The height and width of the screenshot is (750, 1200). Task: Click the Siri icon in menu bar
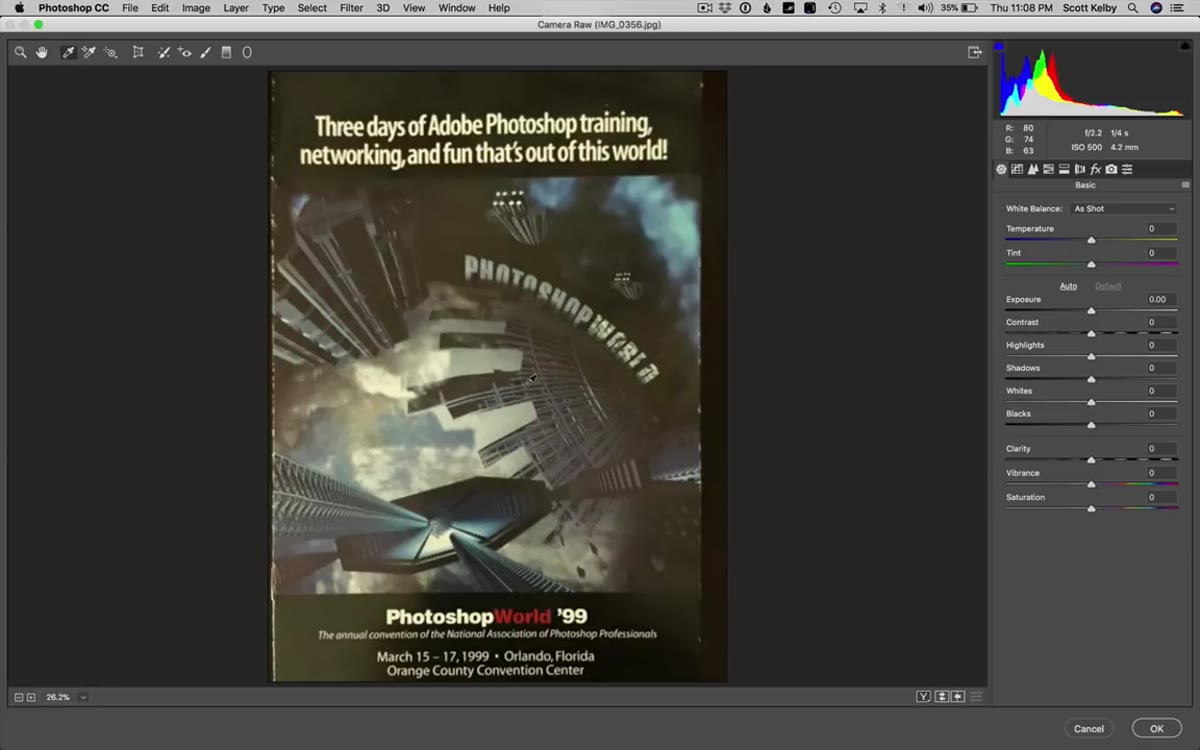point(1157,8)
